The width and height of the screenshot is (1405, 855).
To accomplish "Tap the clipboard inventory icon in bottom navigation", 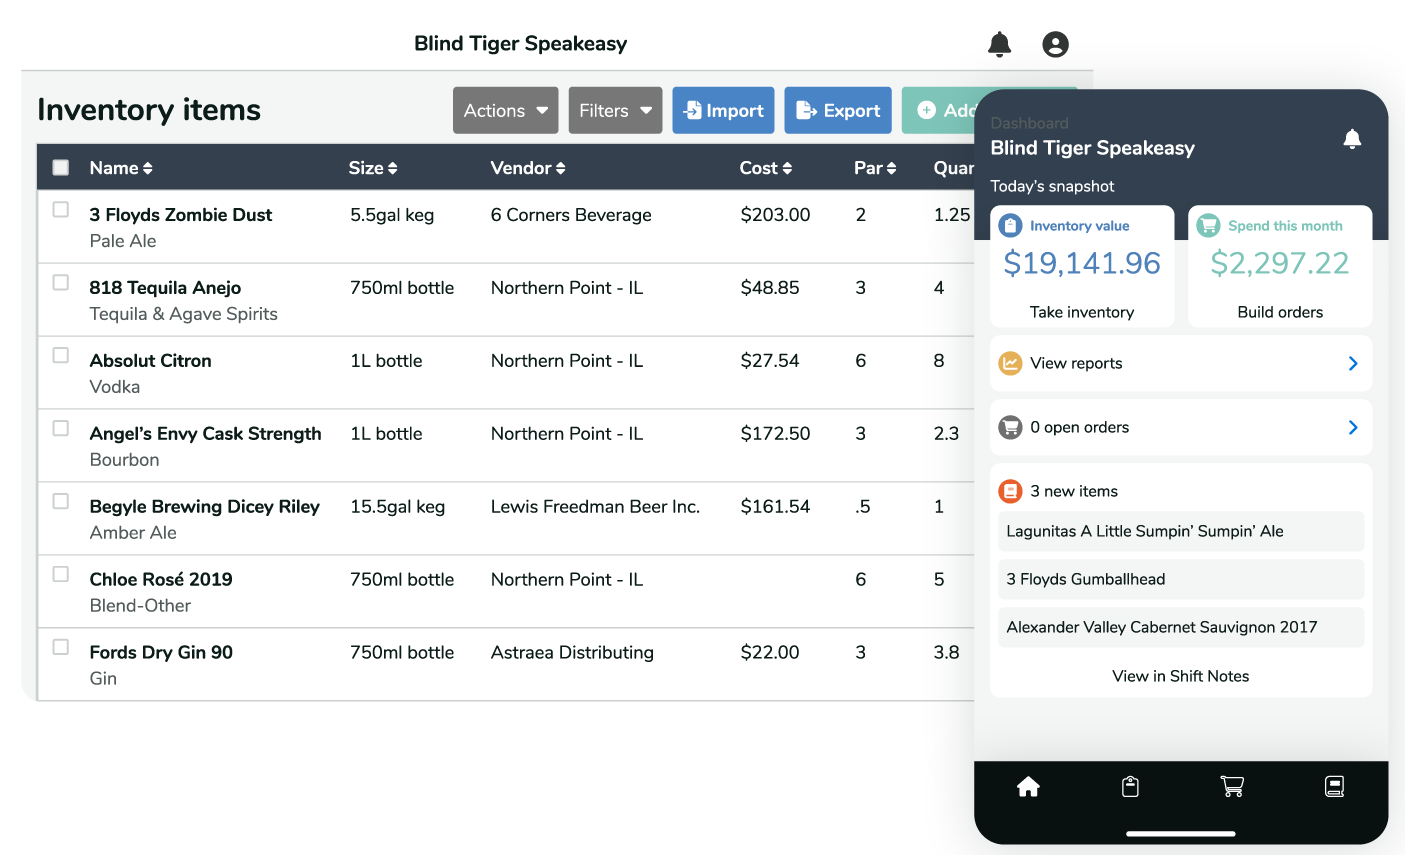I will click(1129, 787).
